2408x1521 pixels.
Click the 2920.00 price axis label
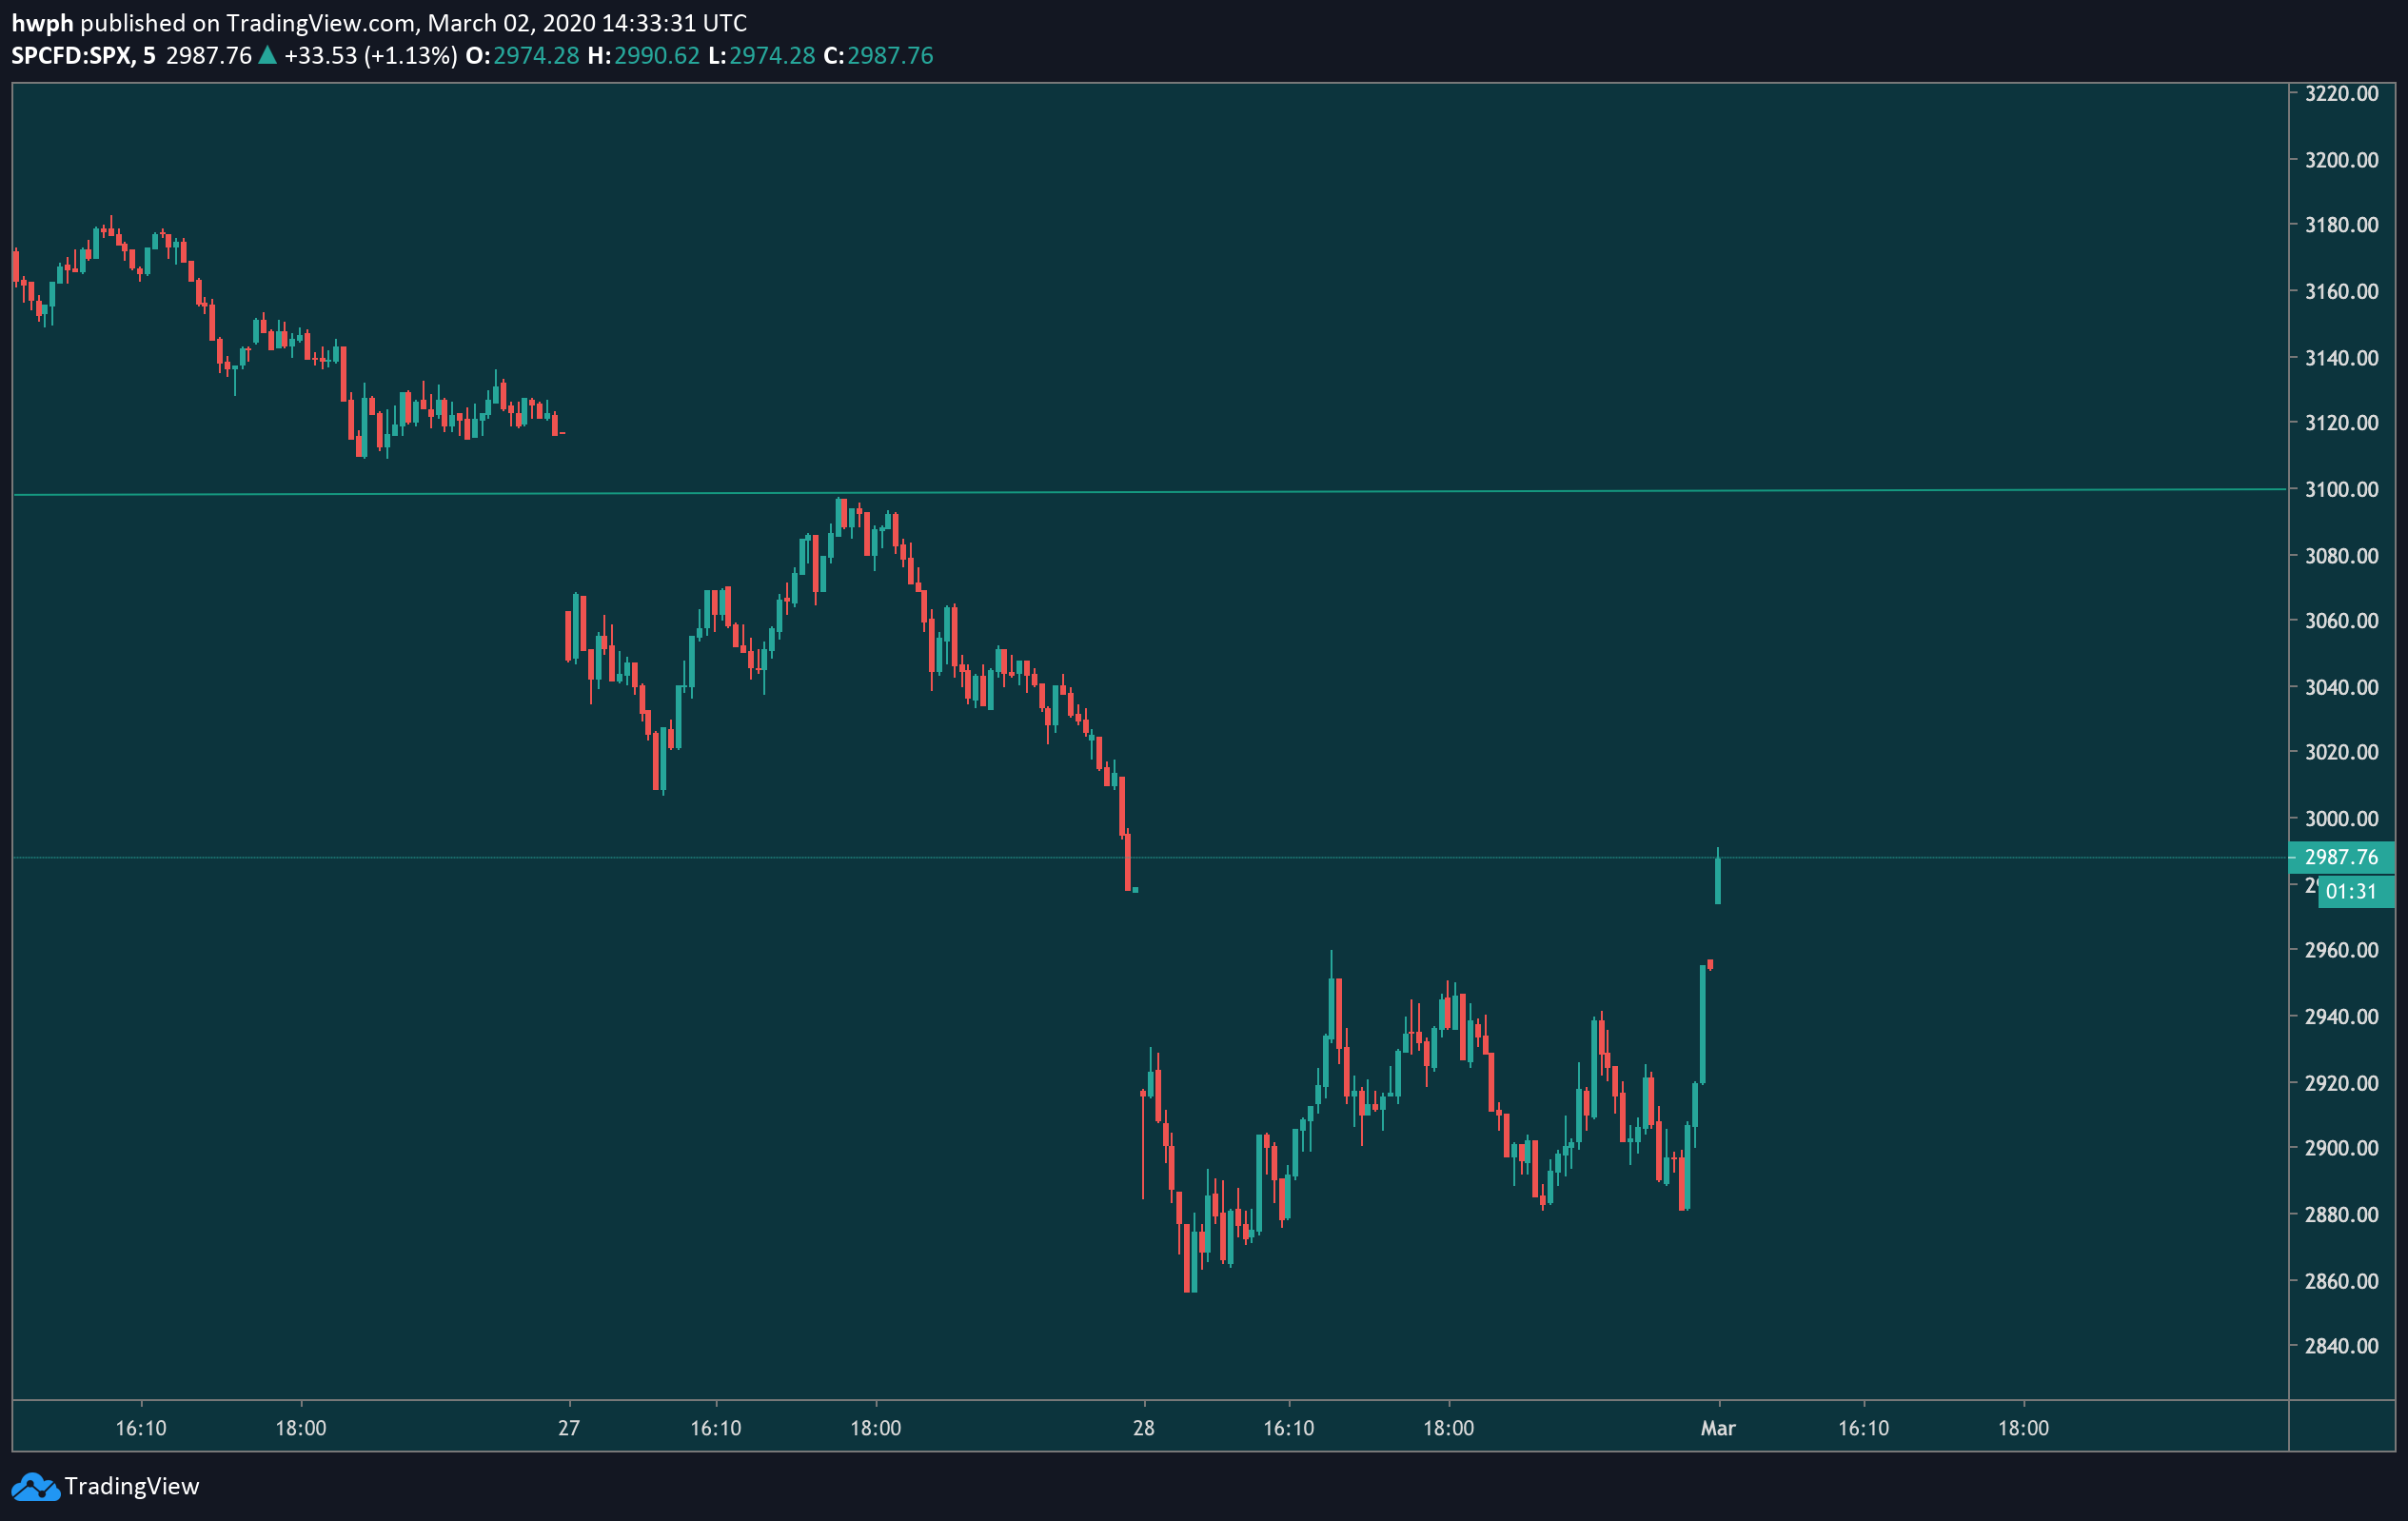click(x=2341, y=1083)
